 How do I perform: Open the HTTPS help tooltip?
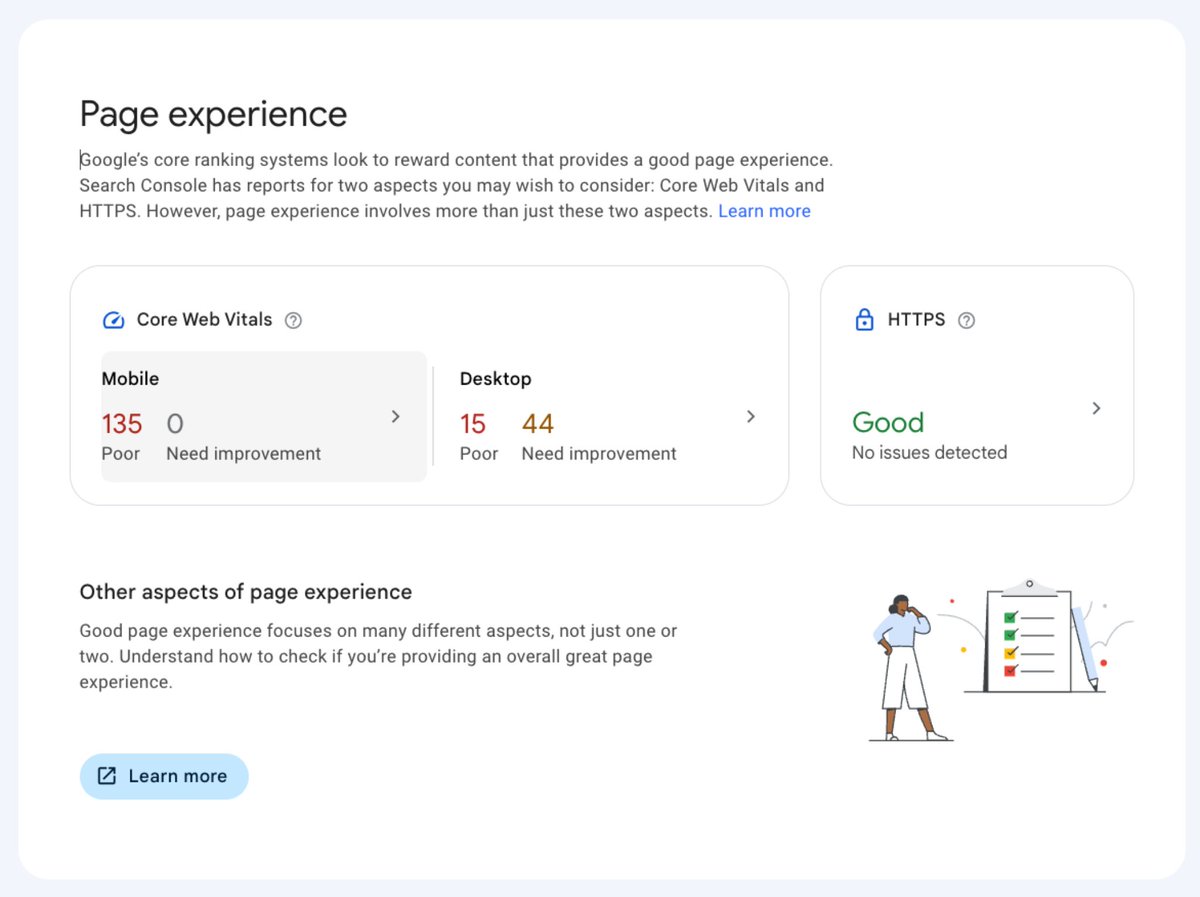pyautogui.click(x=966, y=320)
